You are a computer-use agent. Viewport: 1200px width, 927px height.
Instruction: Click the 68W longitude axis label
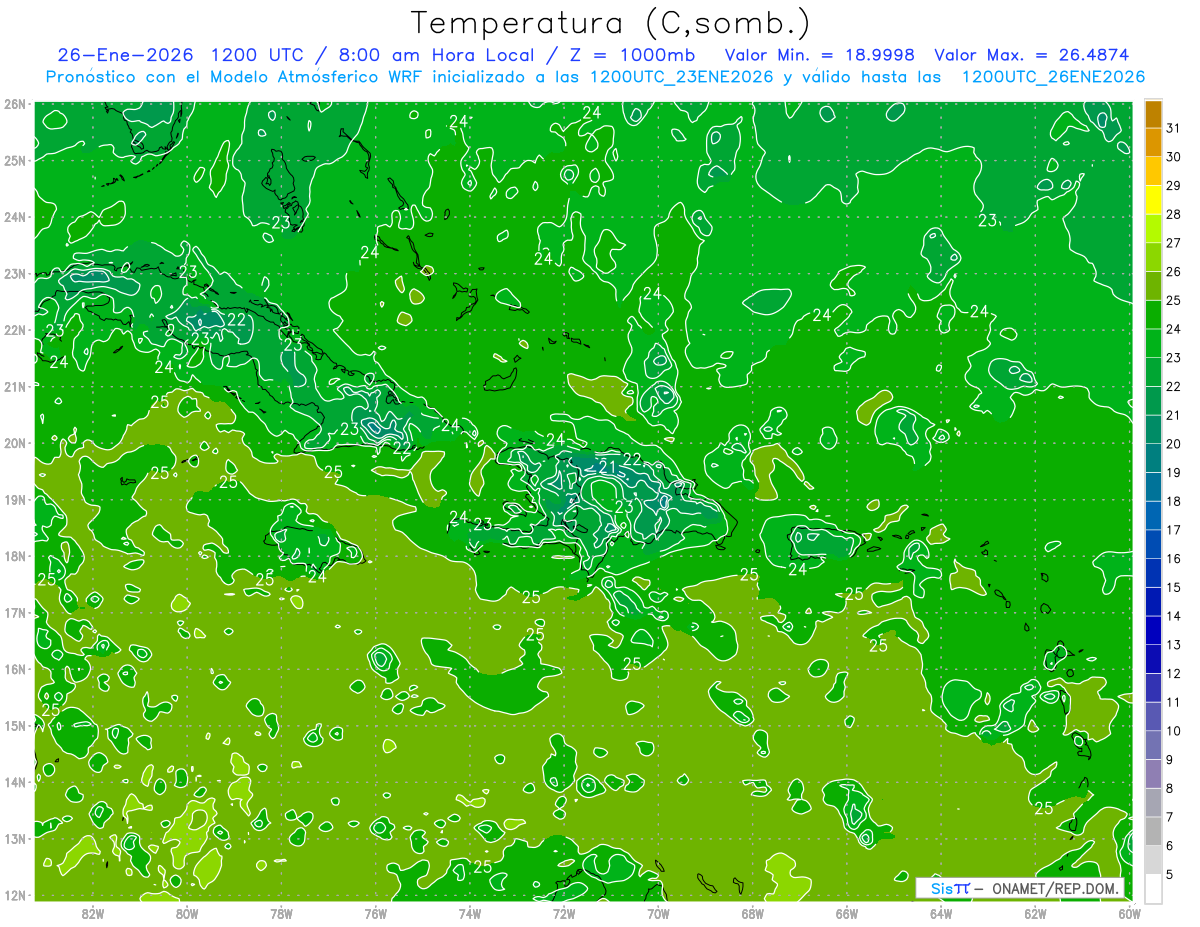pos(753,913)
